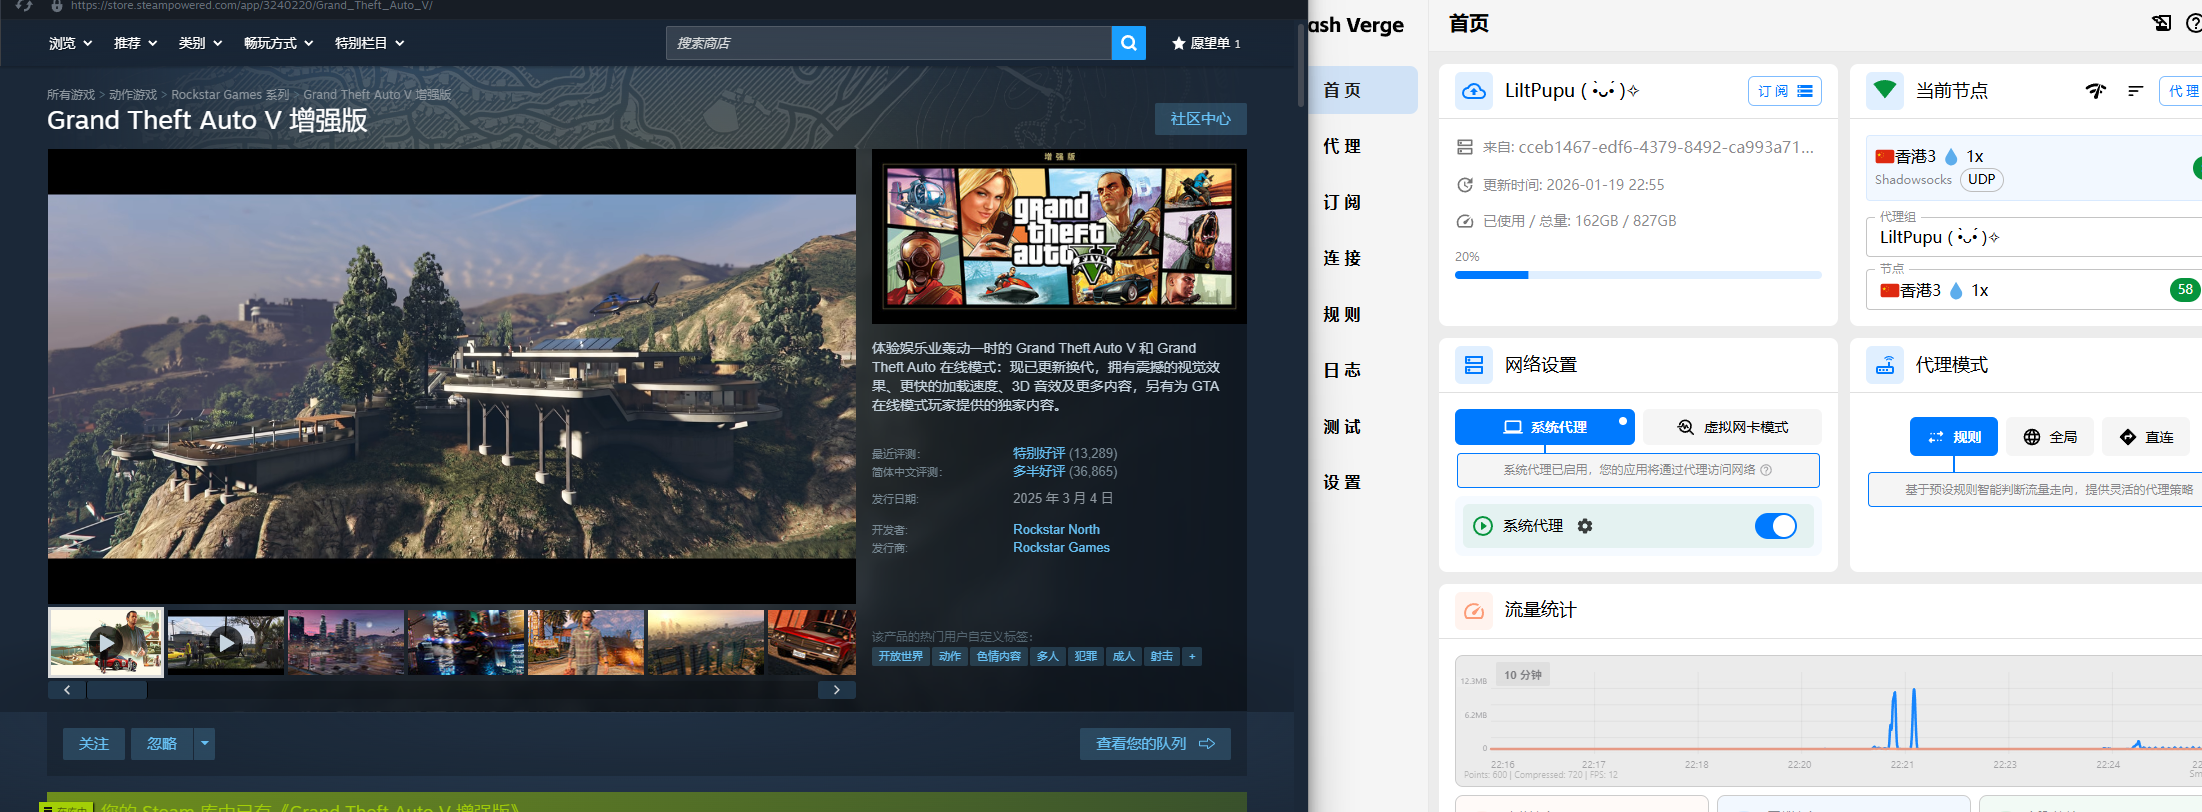Click the update time refresh icon

pos(1465,185)
